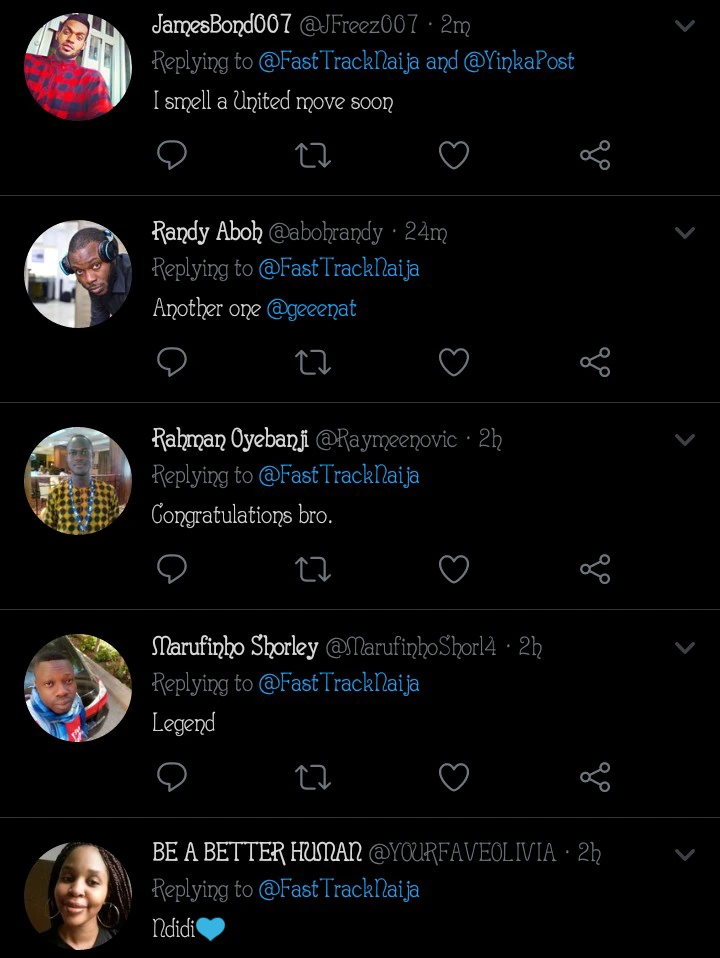Reply to JamesBond007's tweet

pos(172,155)
